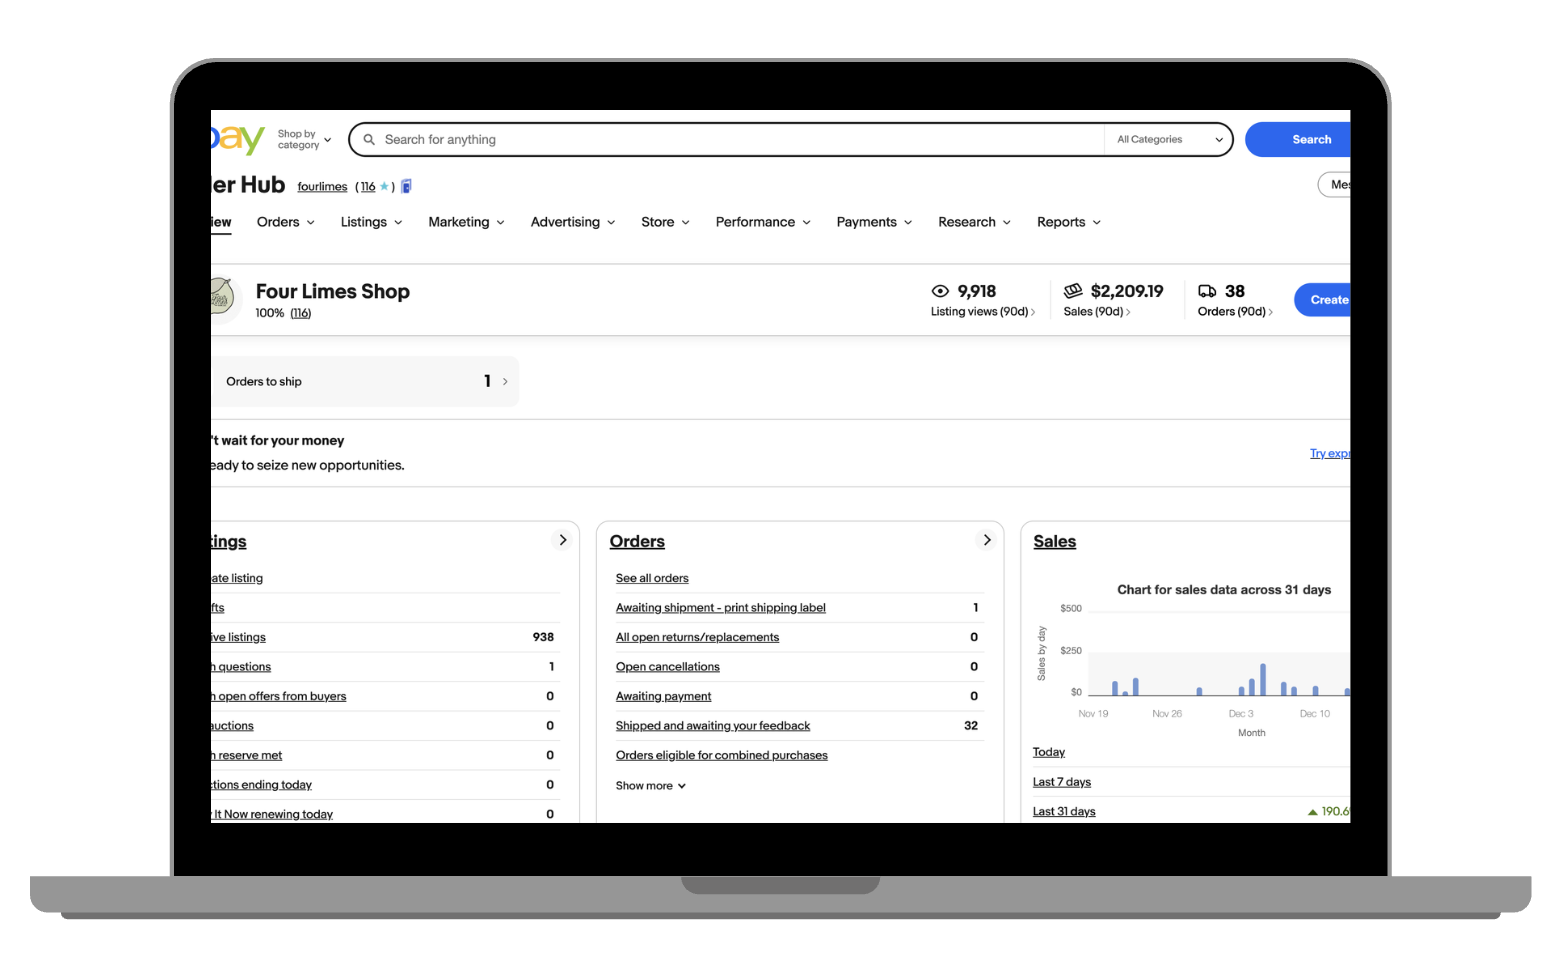Click the eye icon beside Listing views
1552x955 pixels.
click(x=940, y=291)
